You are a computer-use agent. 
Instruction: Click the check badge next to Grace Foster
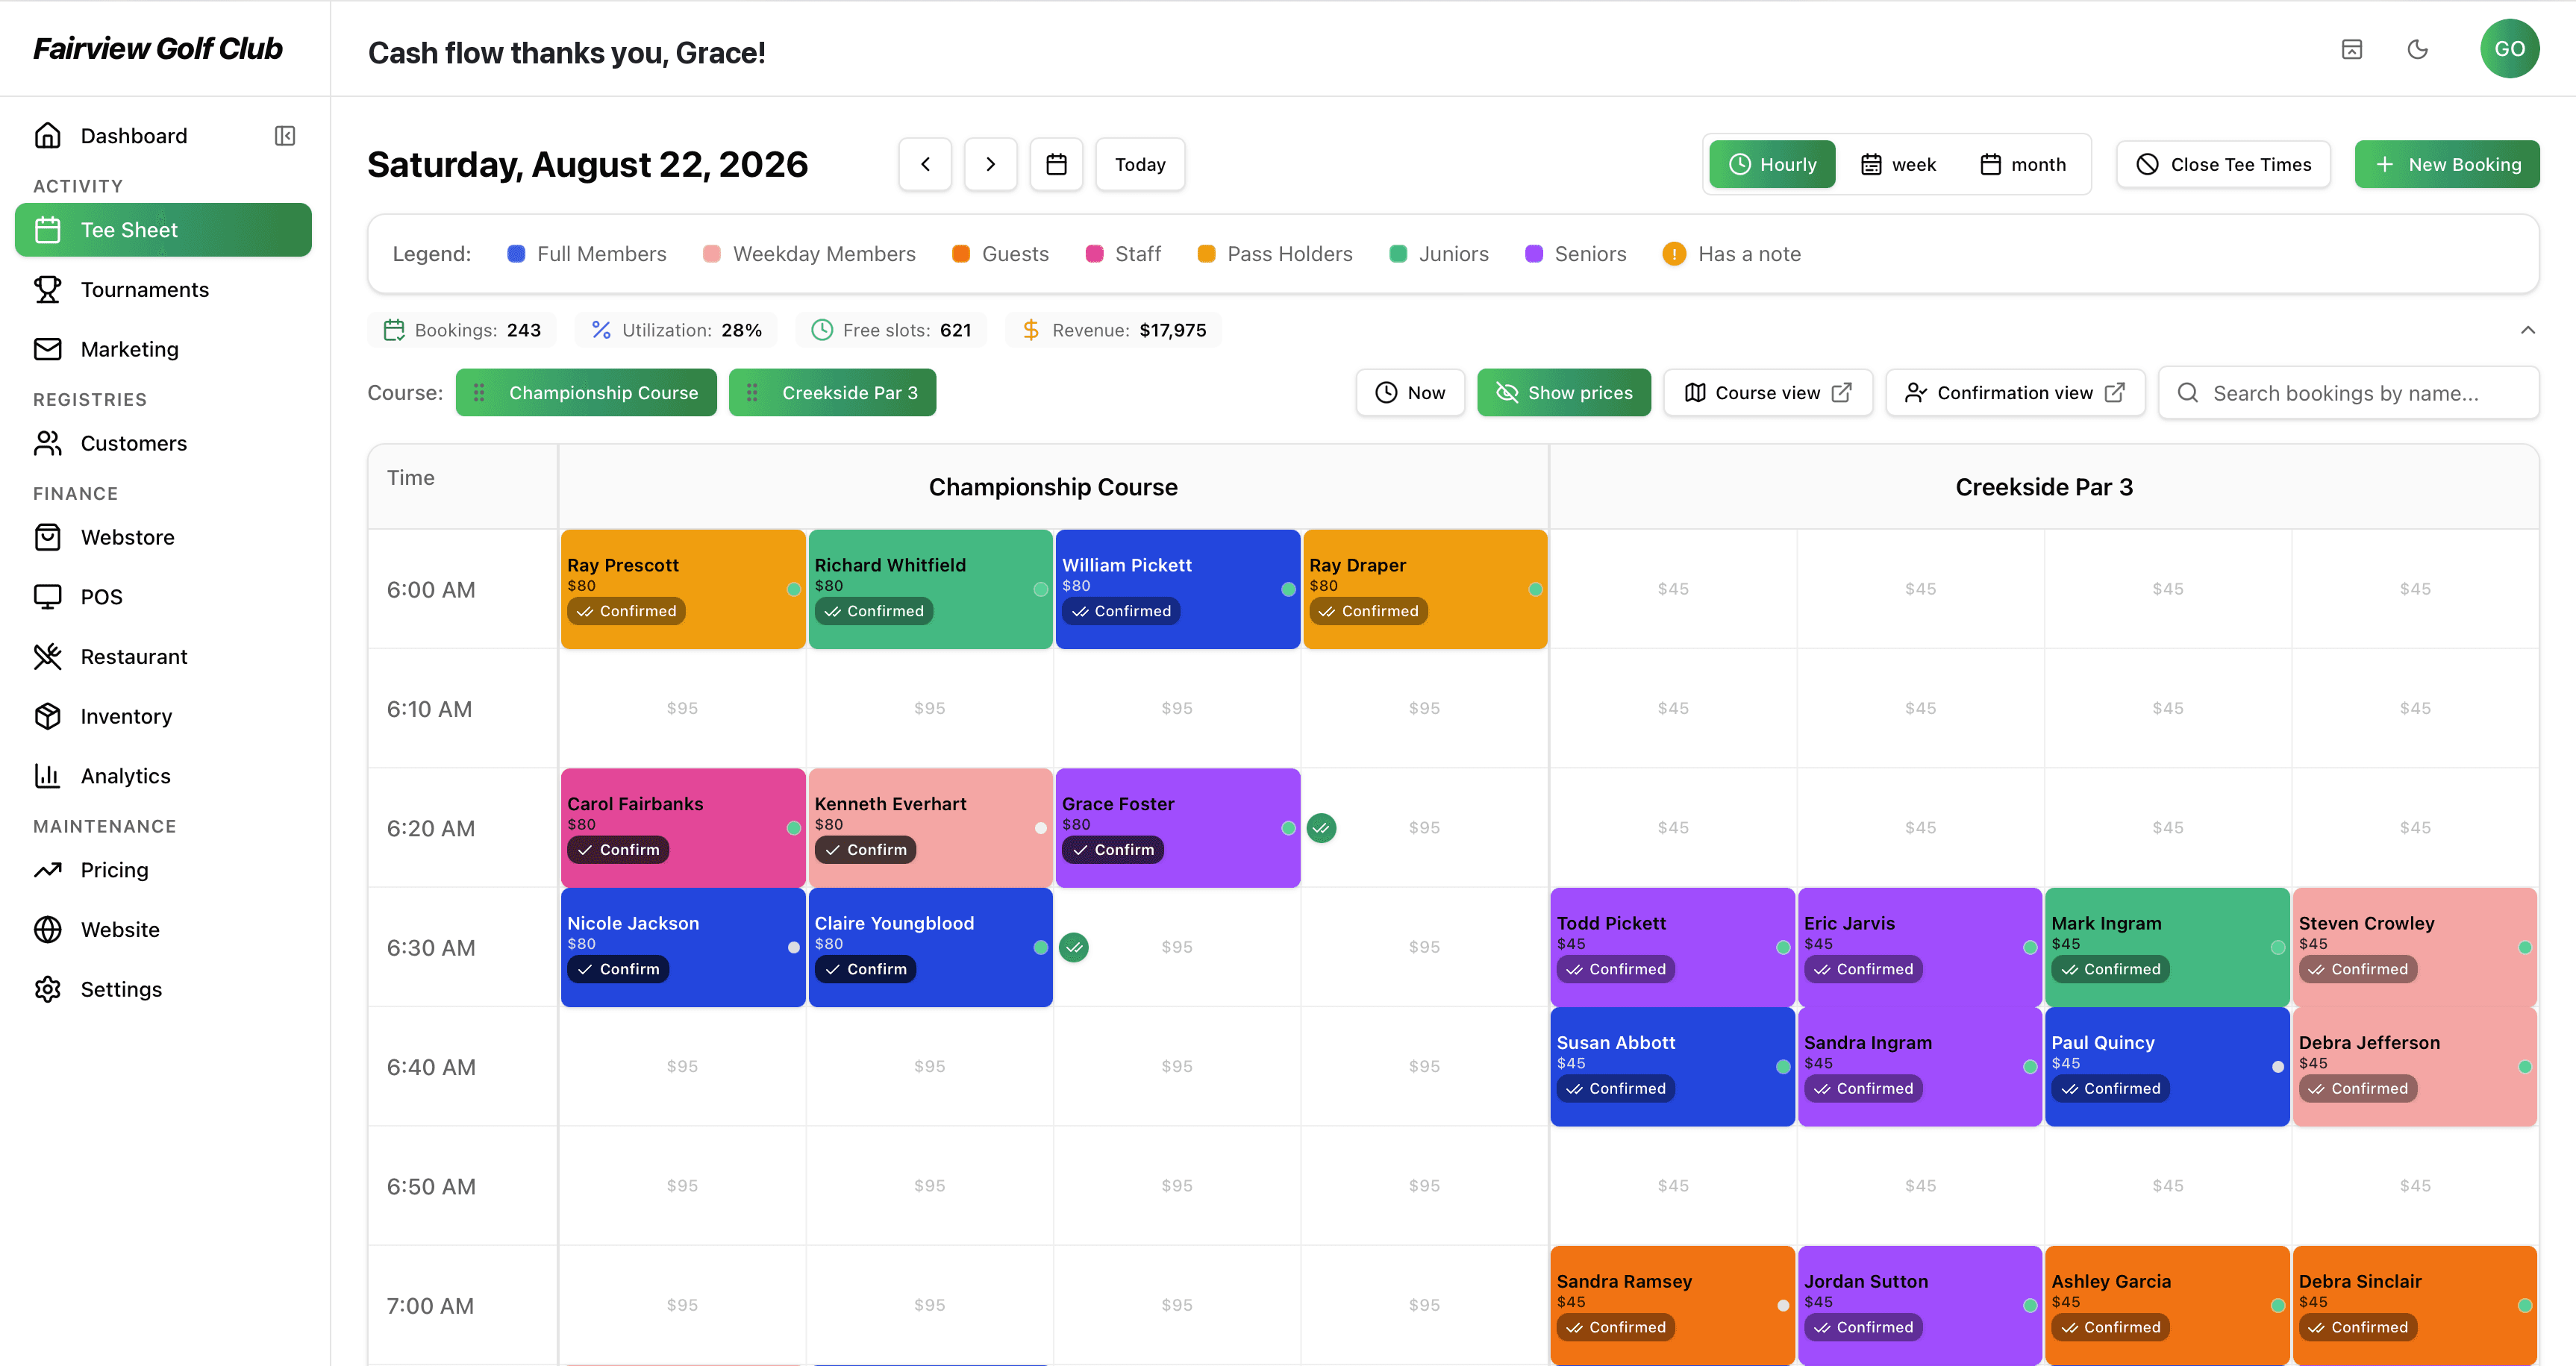click(1321, 828)
